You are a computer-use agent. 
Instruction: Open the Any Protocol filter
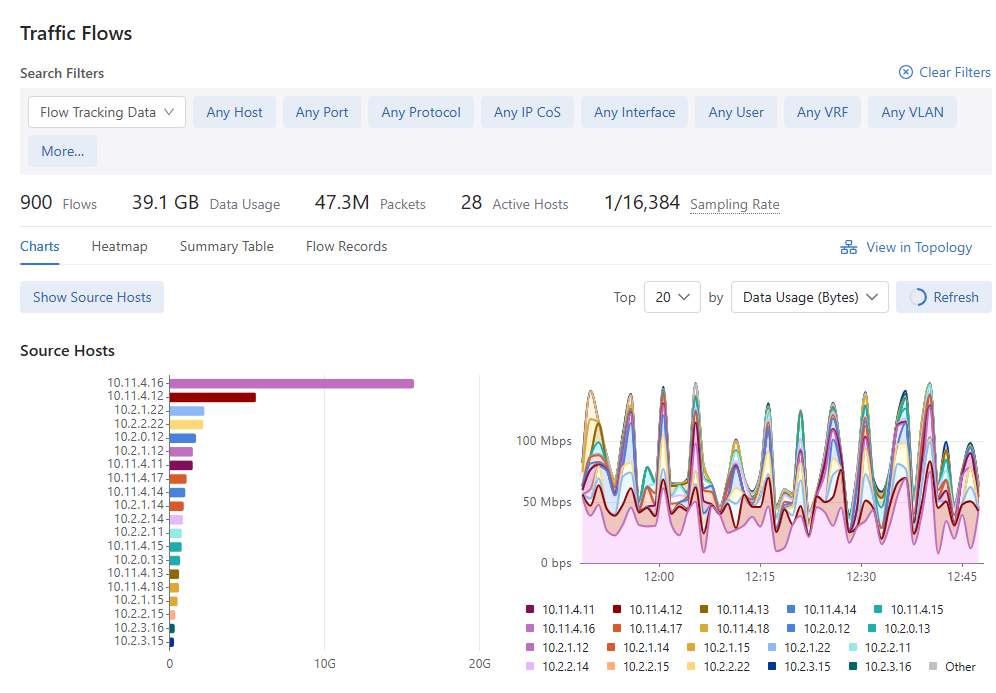(421, 112)
